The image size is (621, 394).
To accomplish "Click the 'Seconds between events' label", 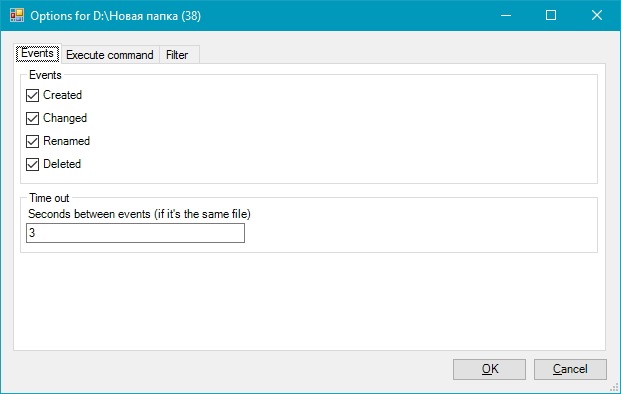I will [x=139, y=214].
